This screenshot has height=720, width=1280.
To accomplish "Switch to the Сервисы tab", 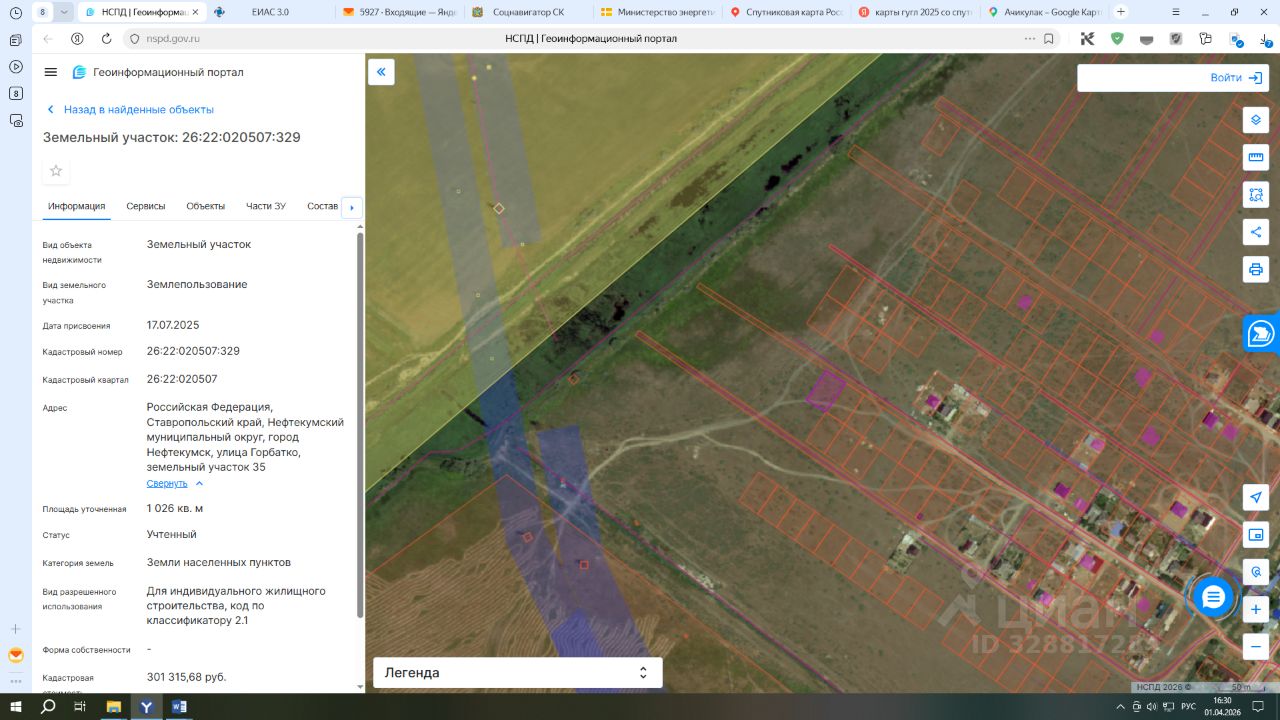I will [146, 206].
